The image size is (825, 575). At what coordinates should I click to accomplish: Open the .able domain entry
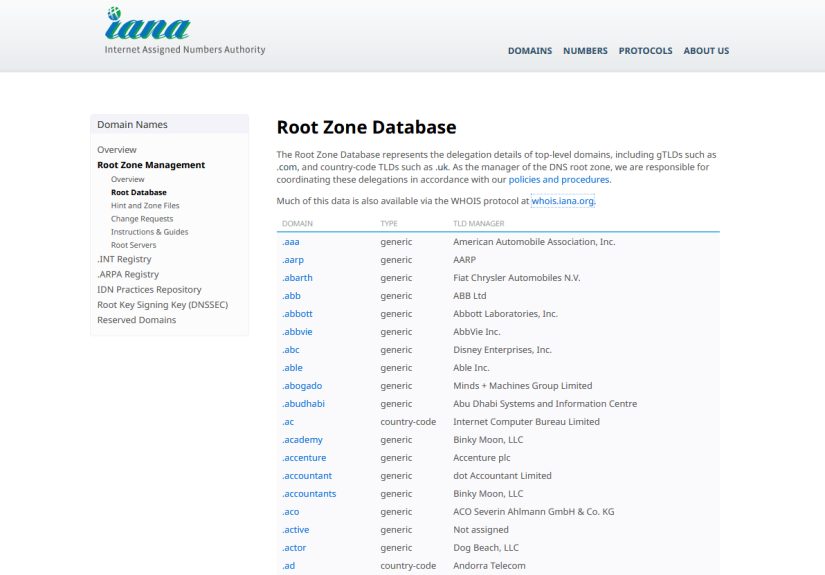coord(292,368)
